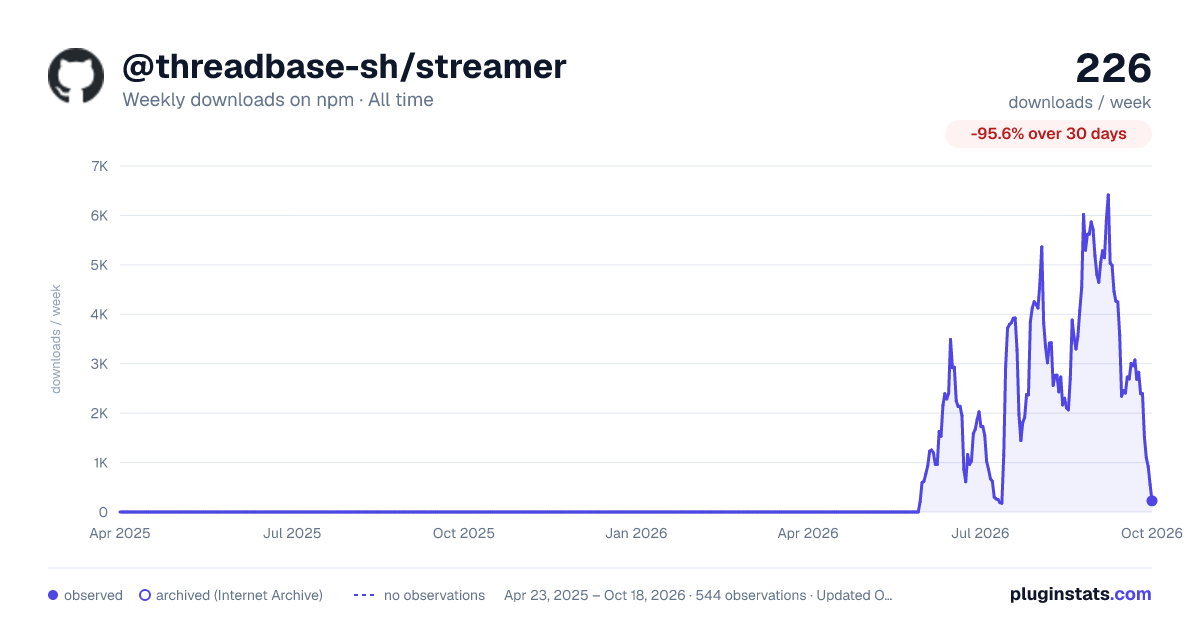Image resolution: width=1200 pixels, height=630 pixels.
Task: Click the 'observed' legend label
Action: coord(93,595)
